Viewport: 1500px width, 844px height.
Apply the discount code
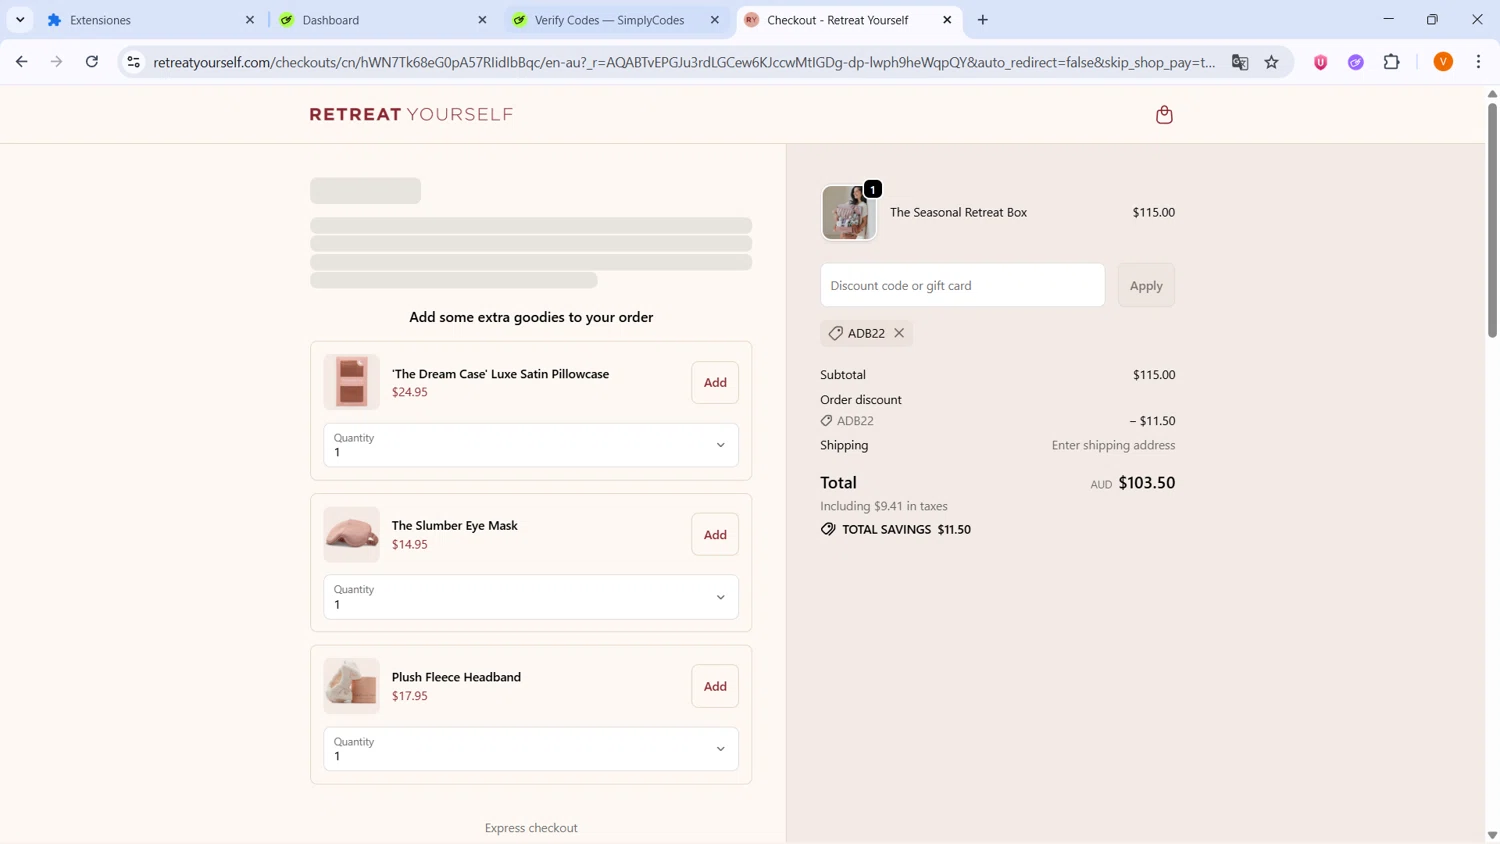coord(1146,286)
